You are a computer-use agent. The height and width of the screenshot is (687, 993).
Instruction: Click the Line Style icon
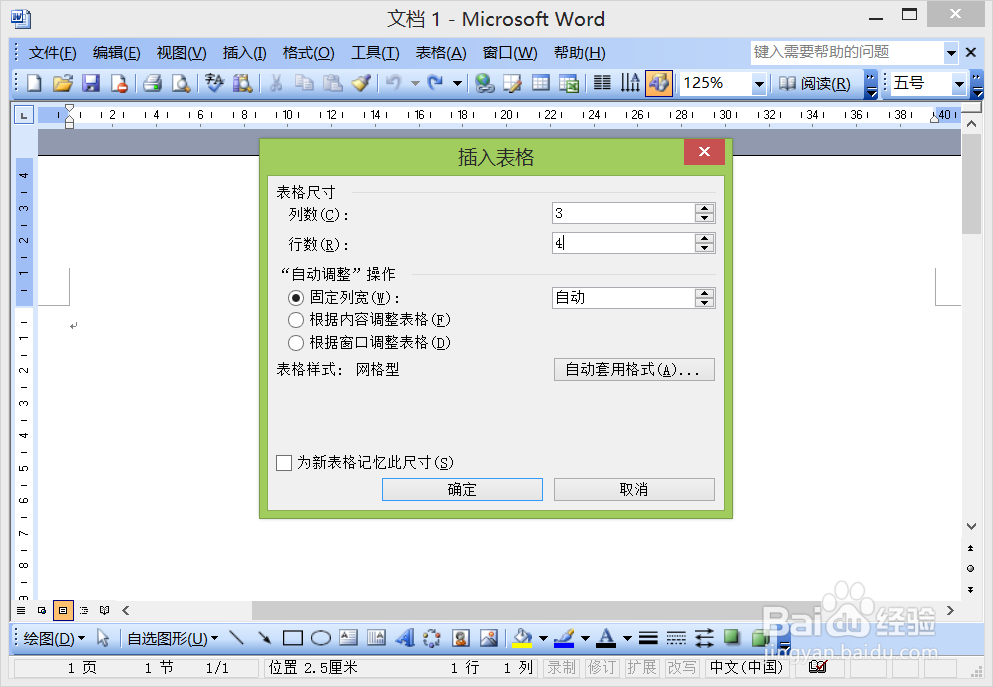648,638
